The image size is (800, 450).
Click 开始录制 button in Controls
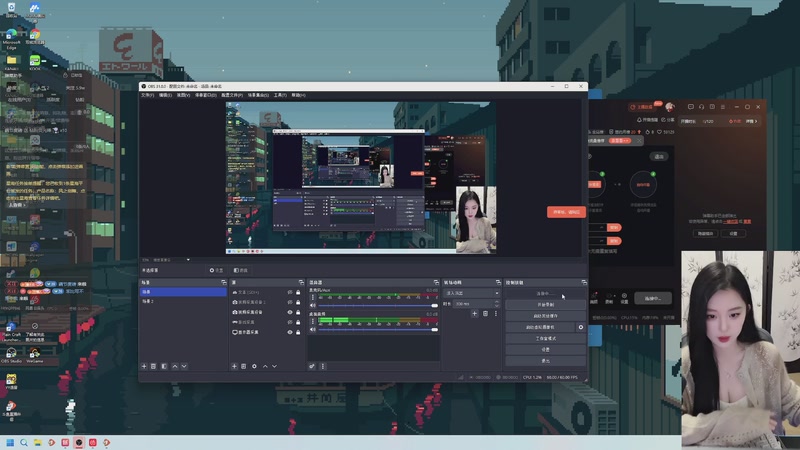(545, 305)
